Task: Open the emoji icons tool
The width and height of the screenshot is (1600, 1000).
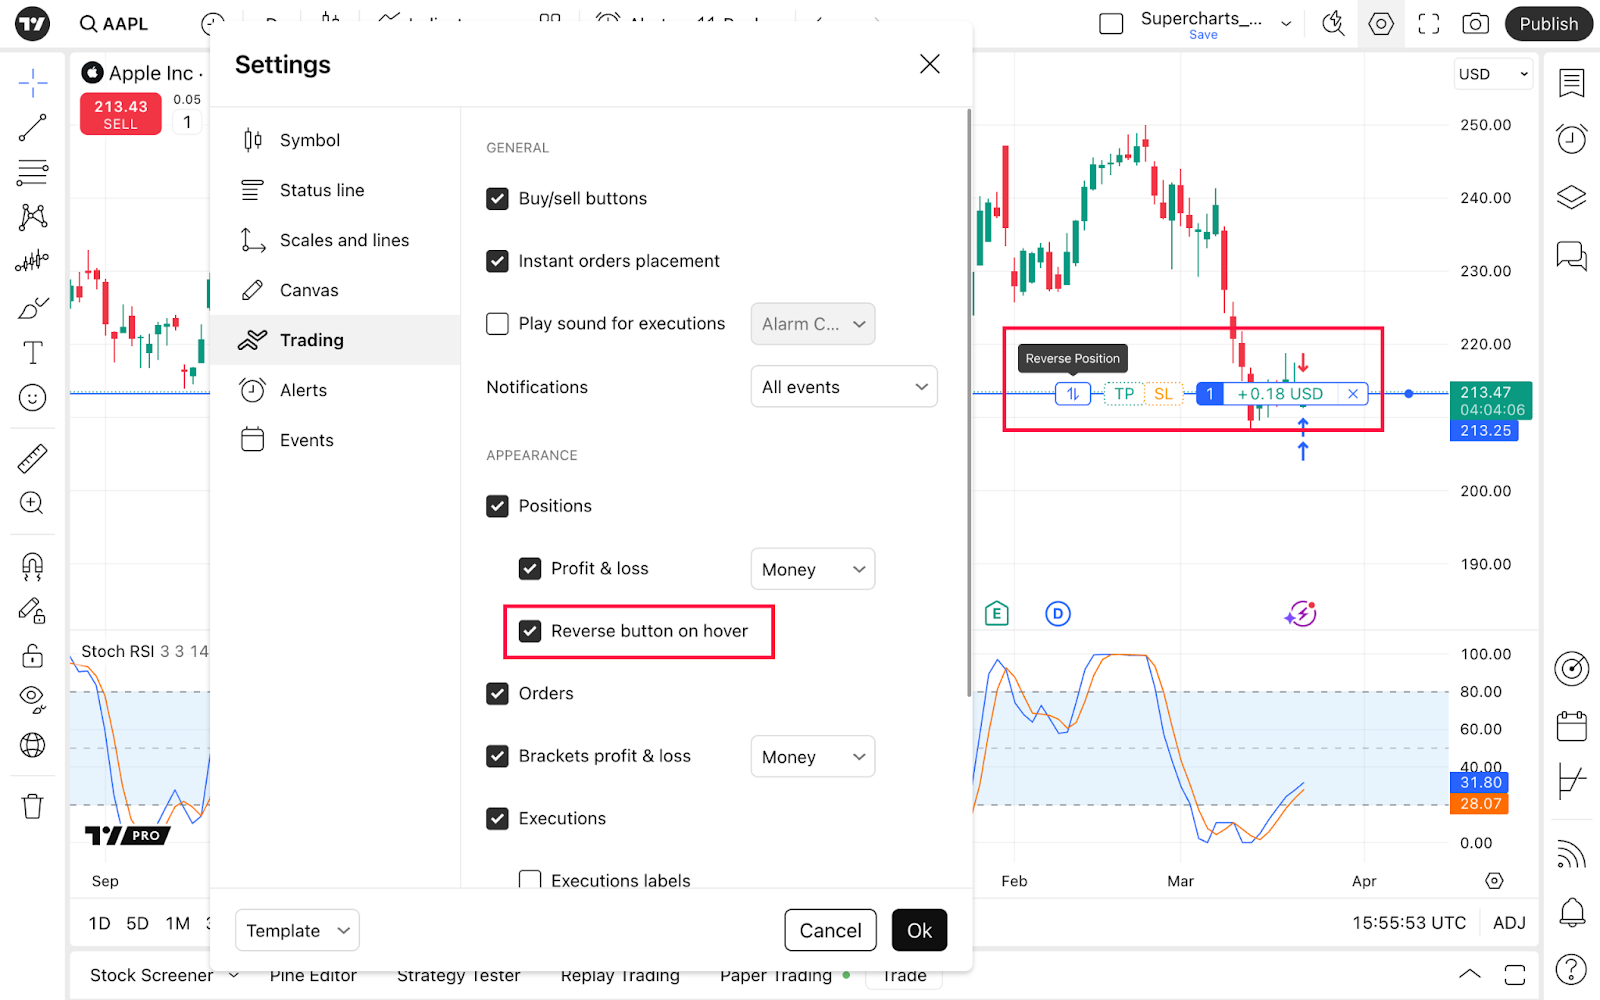Action: tap(32, 398)
